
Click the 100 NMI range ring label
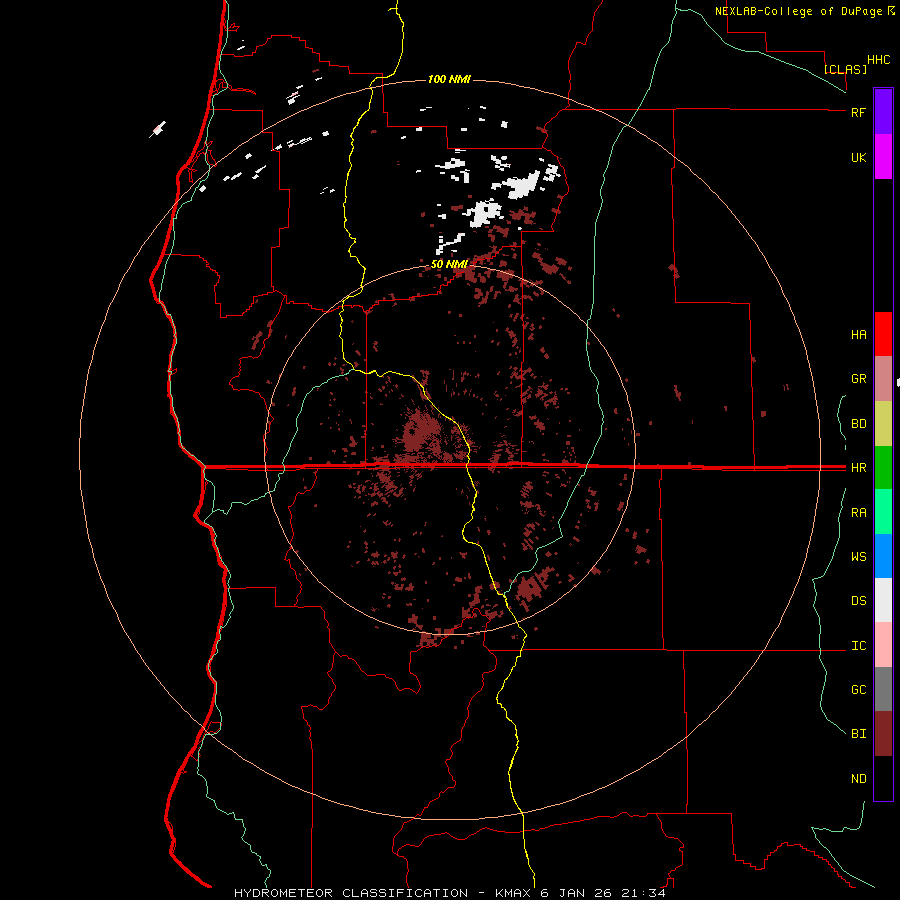click(449, 79)
